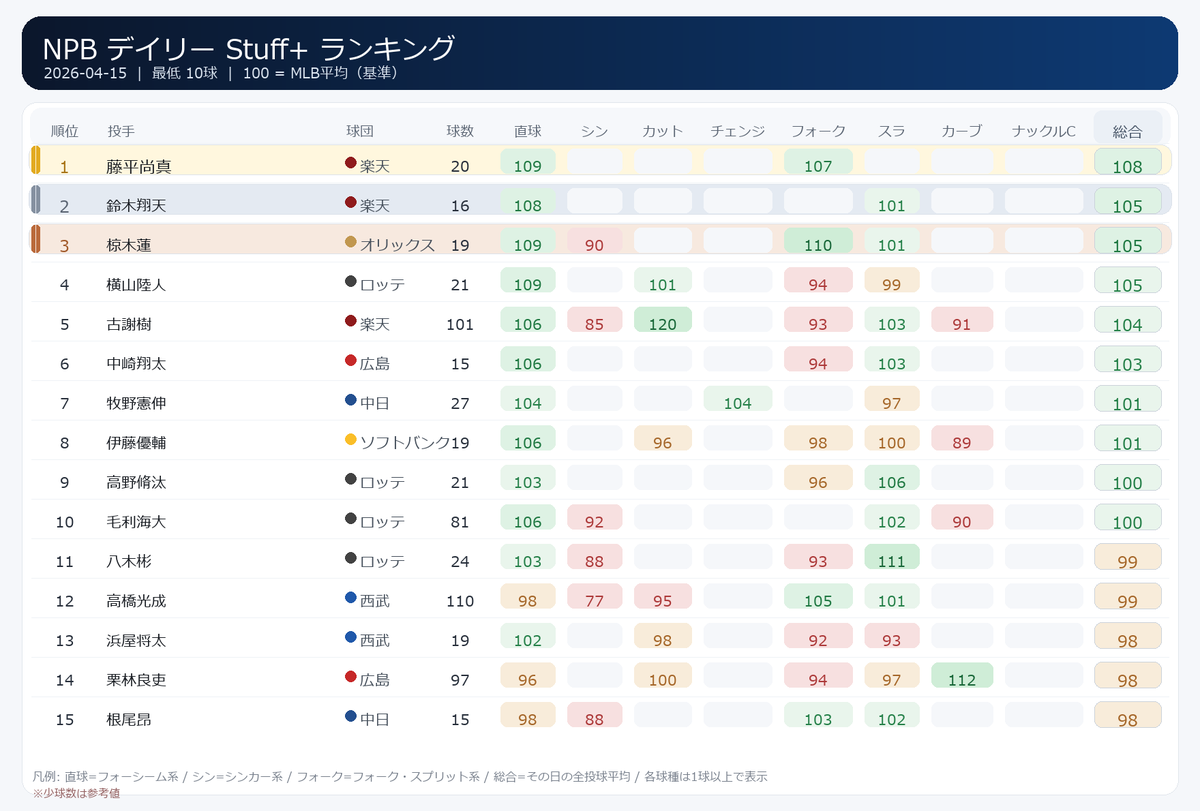Select pitcher name 椋木蓮
1200x811 pixels.
tap(131, 245)
